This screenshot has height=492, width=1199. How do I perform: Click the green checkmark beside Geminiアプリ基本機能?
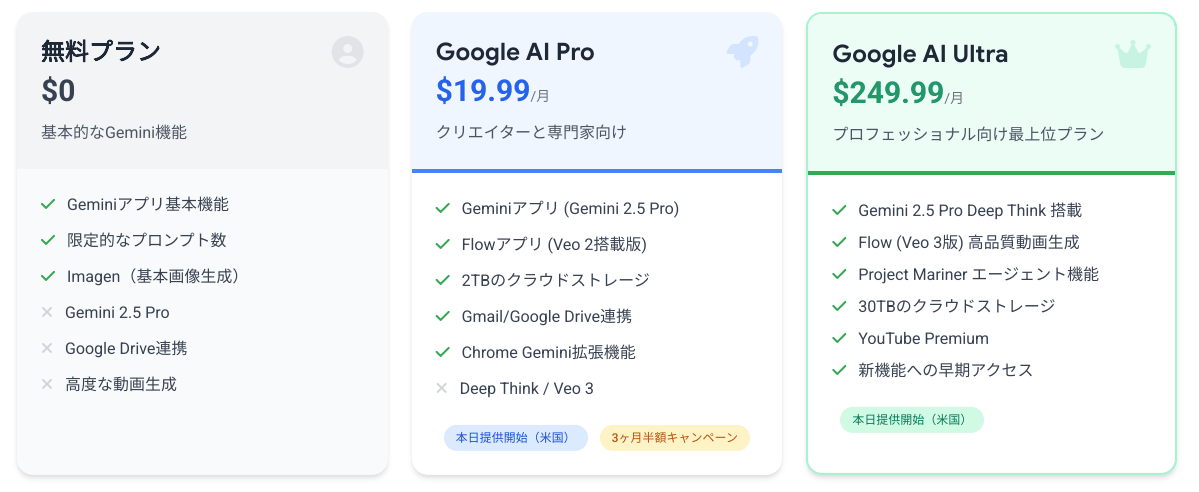48,204
